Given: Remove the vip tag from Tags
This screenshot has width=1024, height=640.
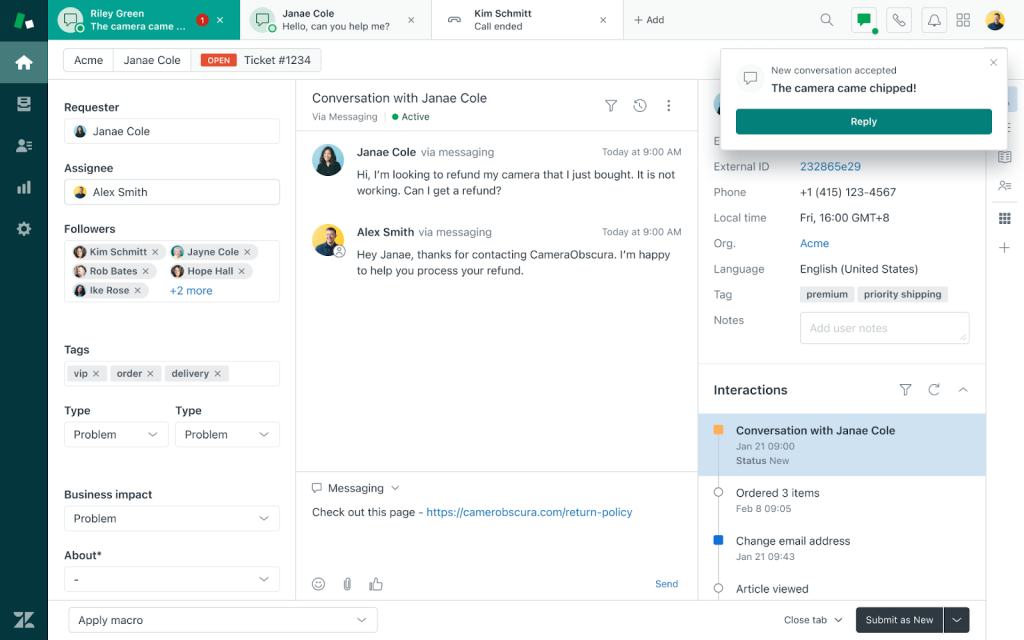Looking at the screenshot, I should (98, 372).
